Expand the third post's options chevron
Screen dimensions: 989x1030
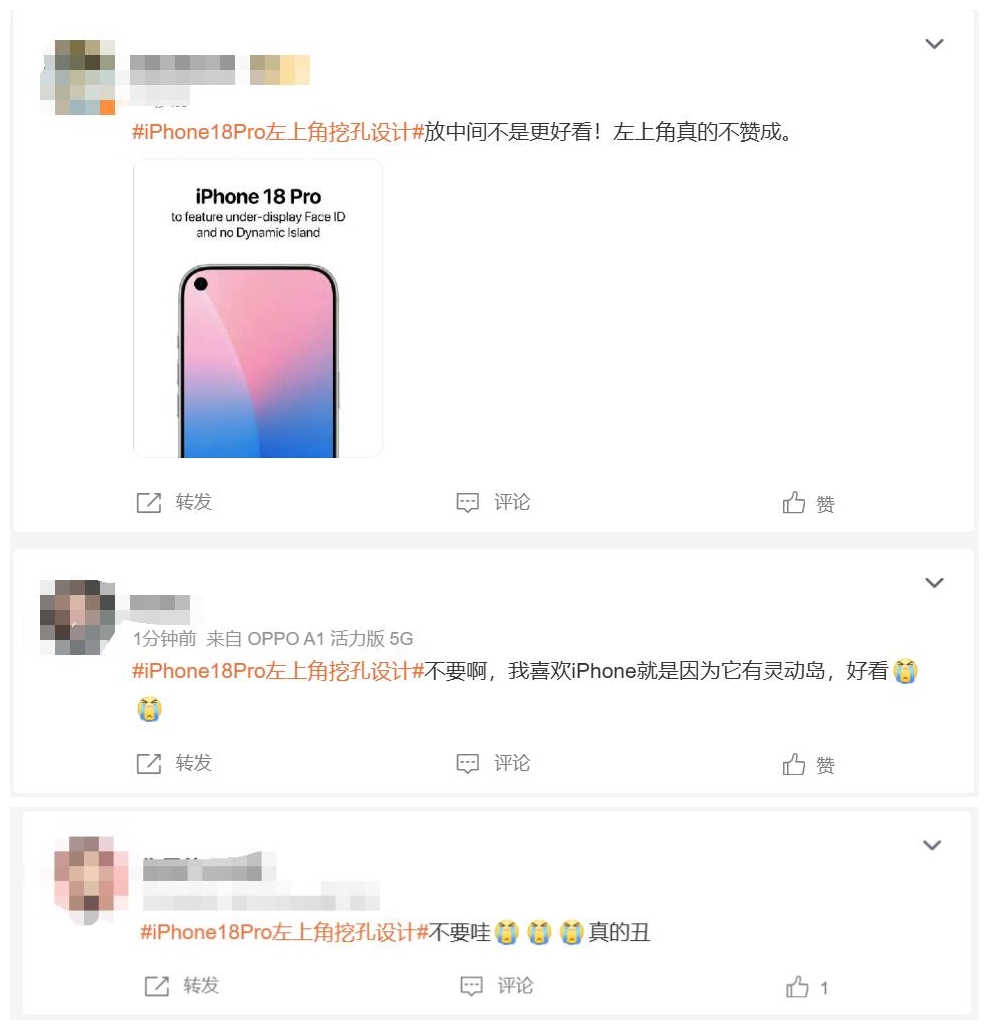click(932, 845)
